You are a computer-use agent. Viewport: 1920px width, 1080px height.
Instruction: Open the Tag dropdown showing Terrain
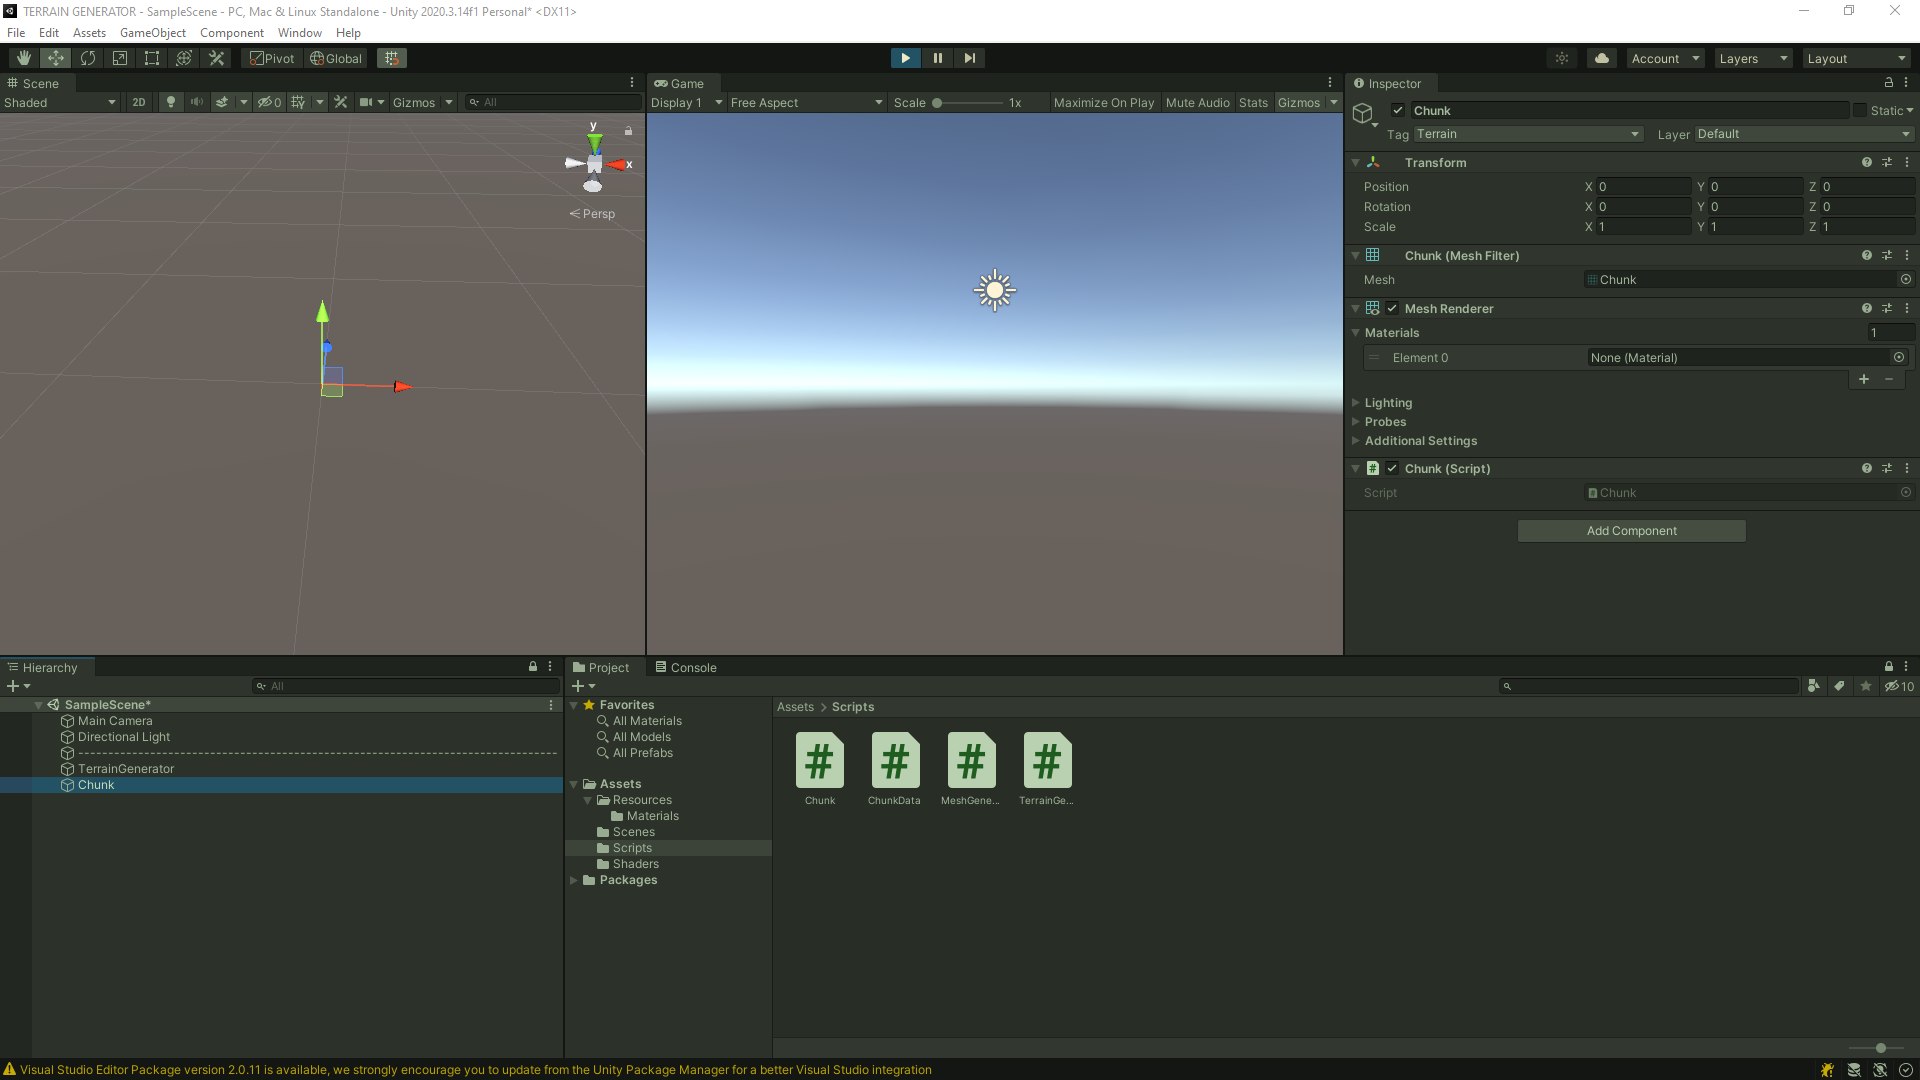pyautogui.click(x=1527, y=134)
